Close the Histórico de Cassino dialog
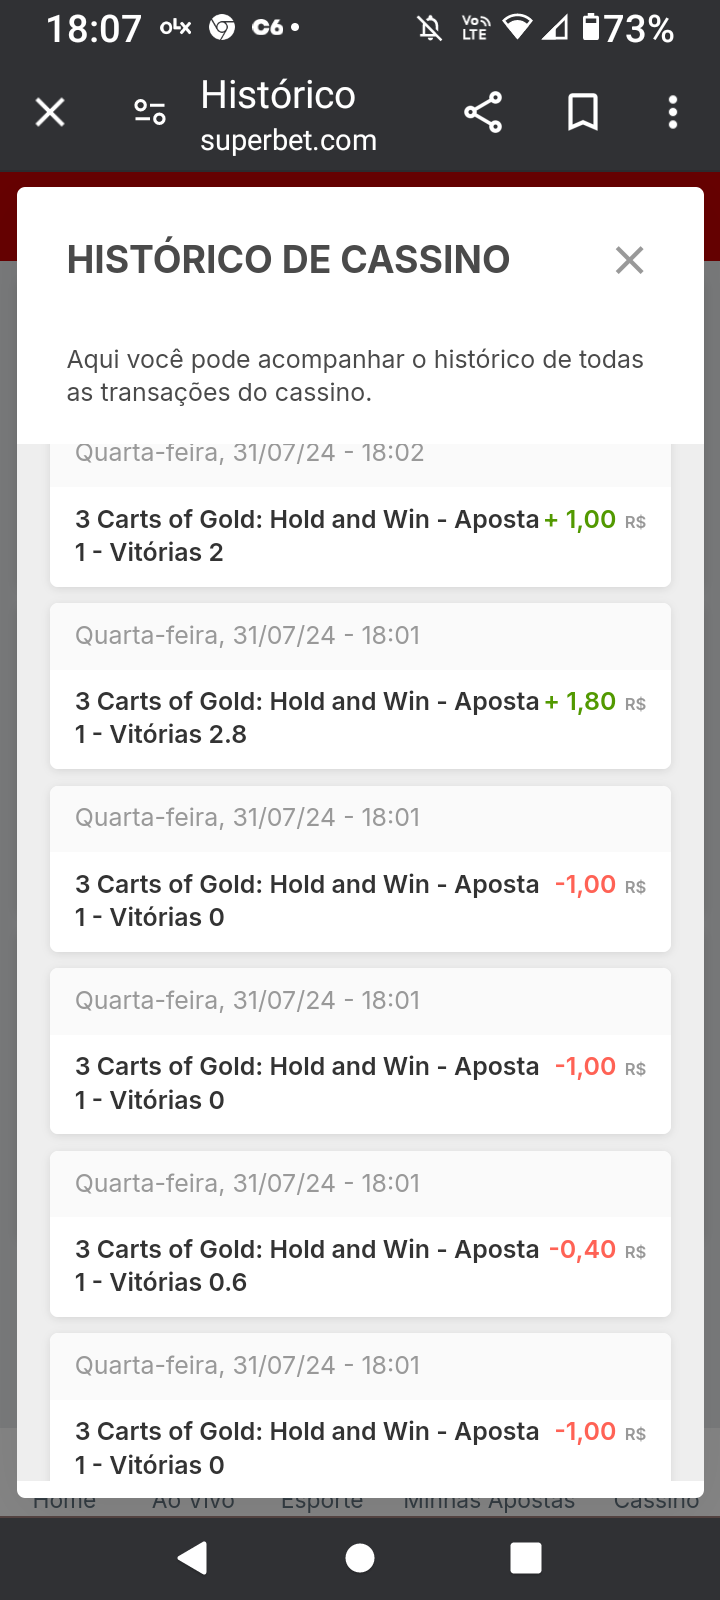The height and width of the screenshot is (1600, 720). 629,260
